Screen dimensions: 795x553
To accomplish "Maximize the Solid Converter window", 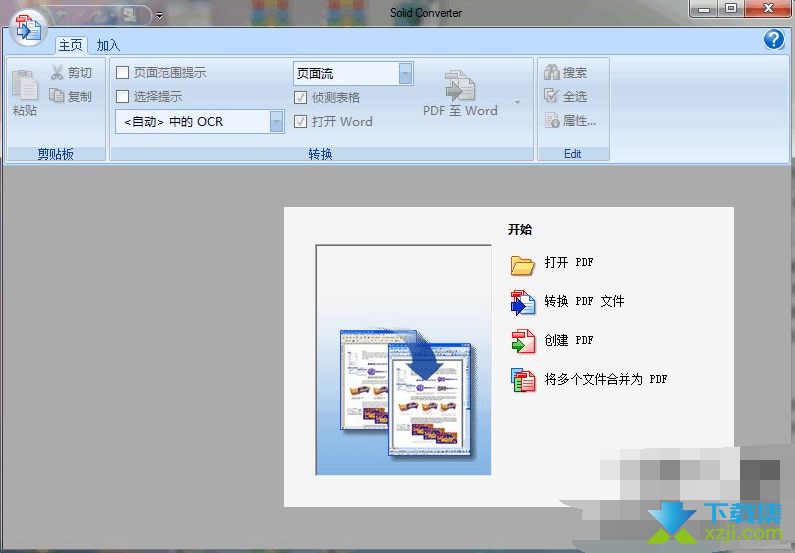I will pyautogui.click(x=731, y=9).
